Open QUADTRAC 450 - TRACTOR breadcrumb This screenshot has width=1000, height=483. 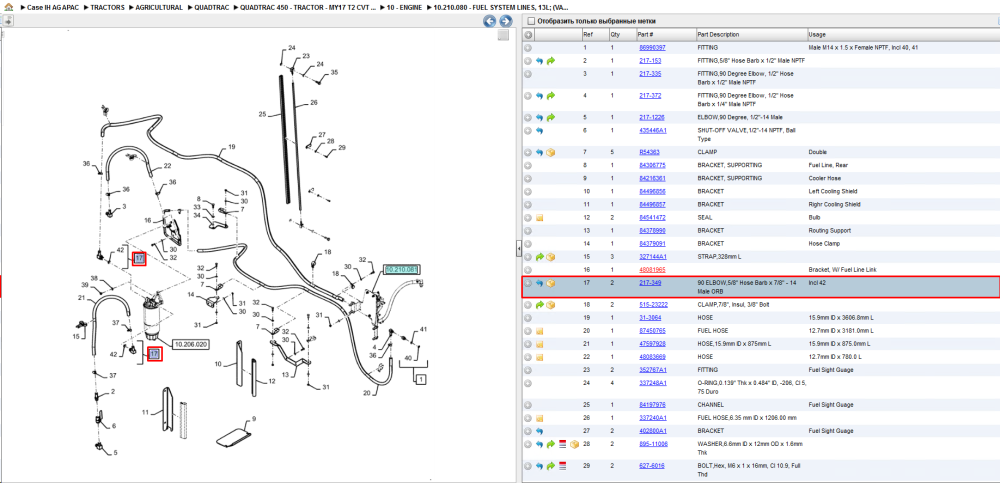click(x=308, y=8)
